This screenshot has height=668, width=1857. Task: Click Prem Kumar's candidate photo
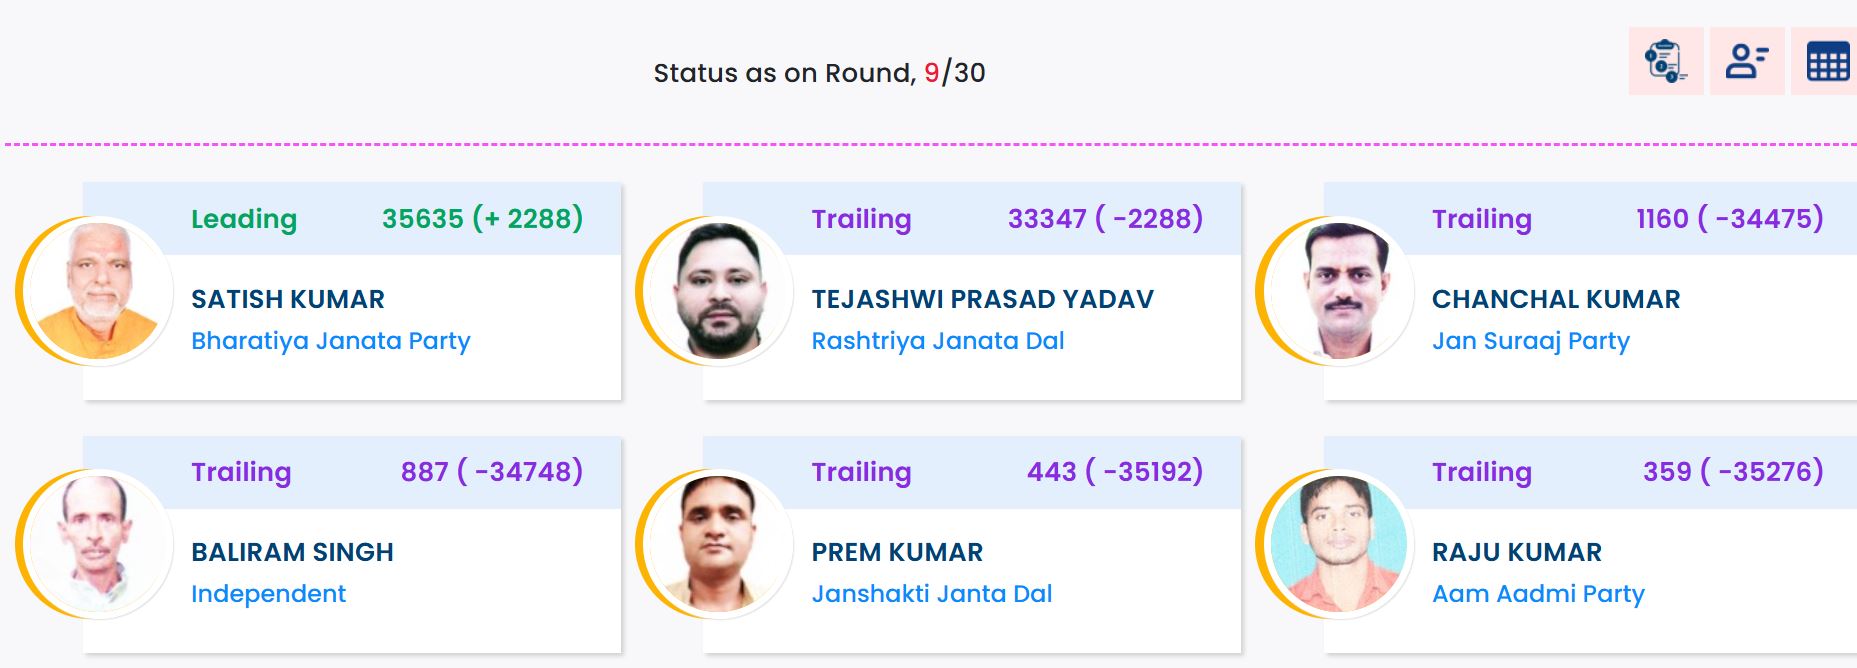click(x=720, y=544)
